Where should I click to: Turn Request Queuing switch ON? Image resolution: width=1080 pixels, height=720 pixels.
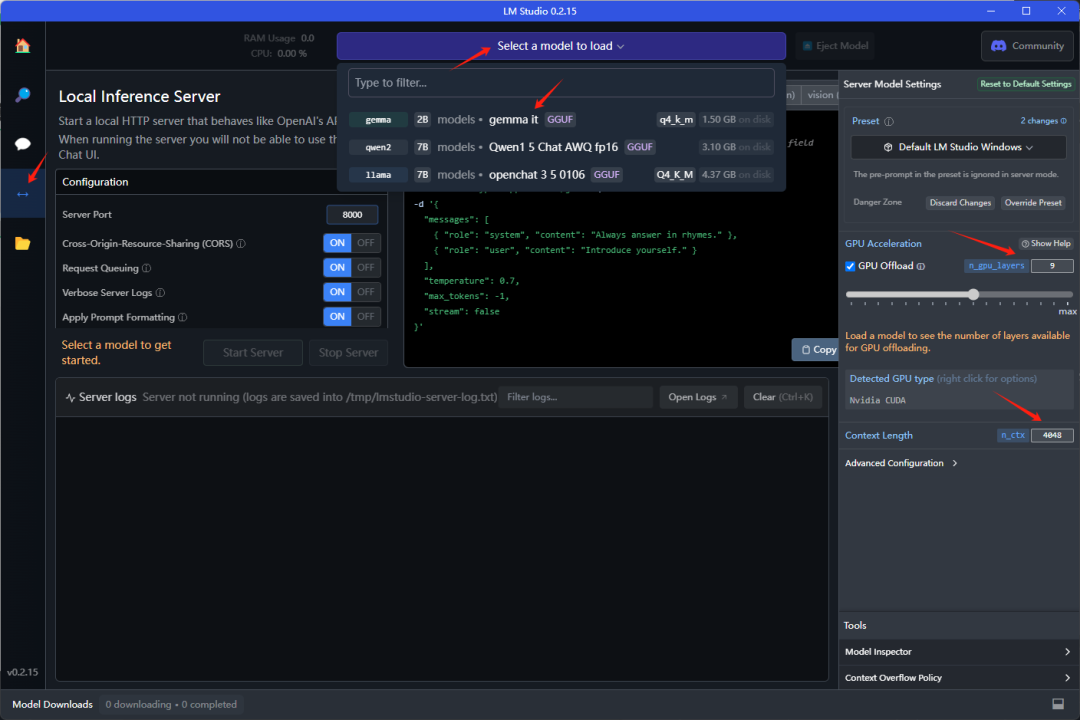(x=338, y=267)
